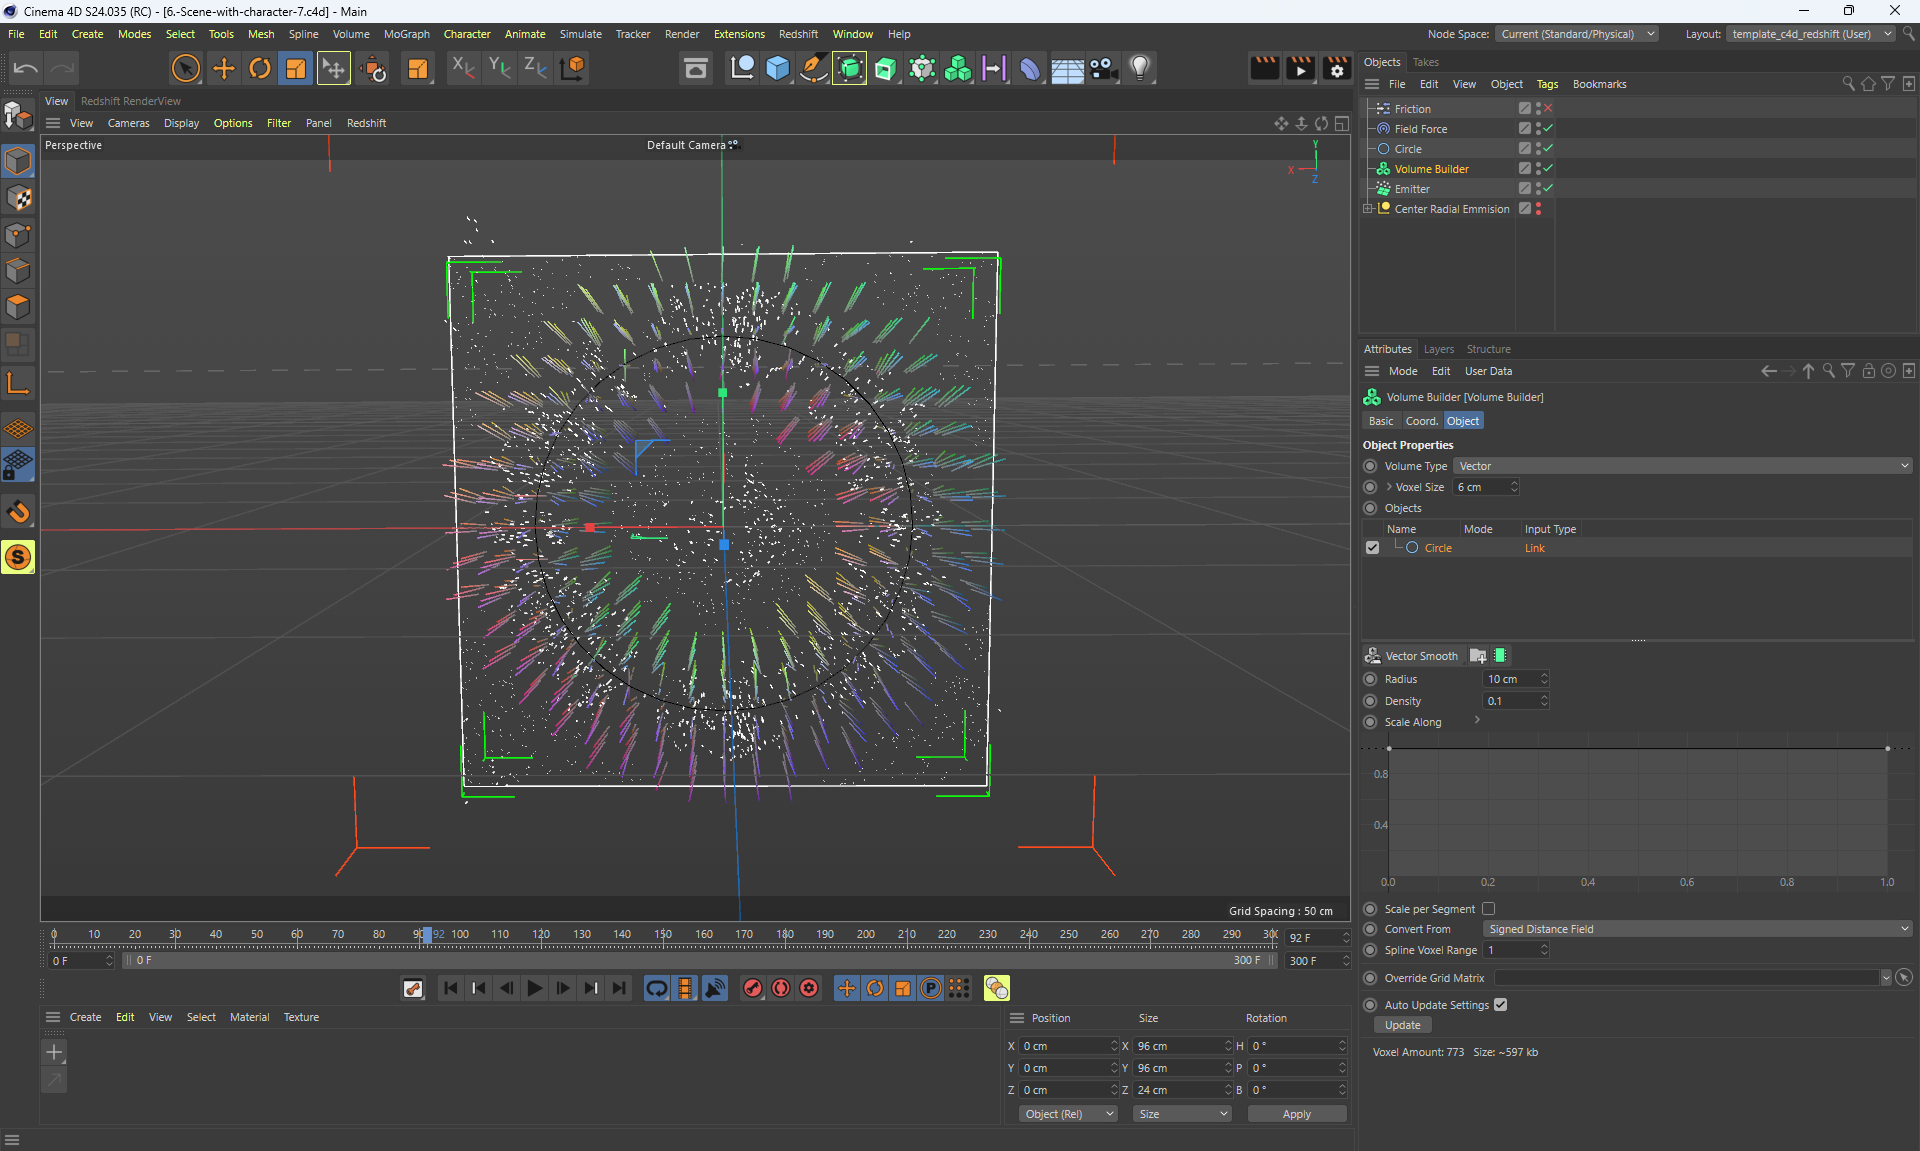Click the light bulb Light icon

coord(1140,68)
